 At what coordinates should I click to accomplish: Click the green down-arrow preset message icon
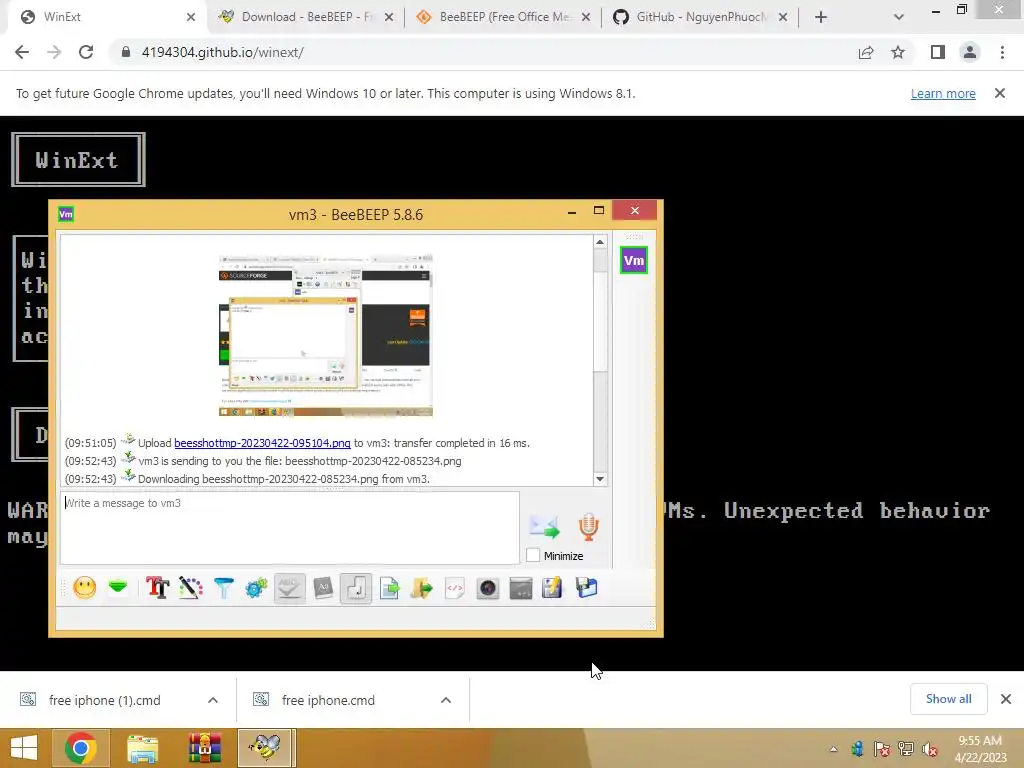(x=118, y=586)
